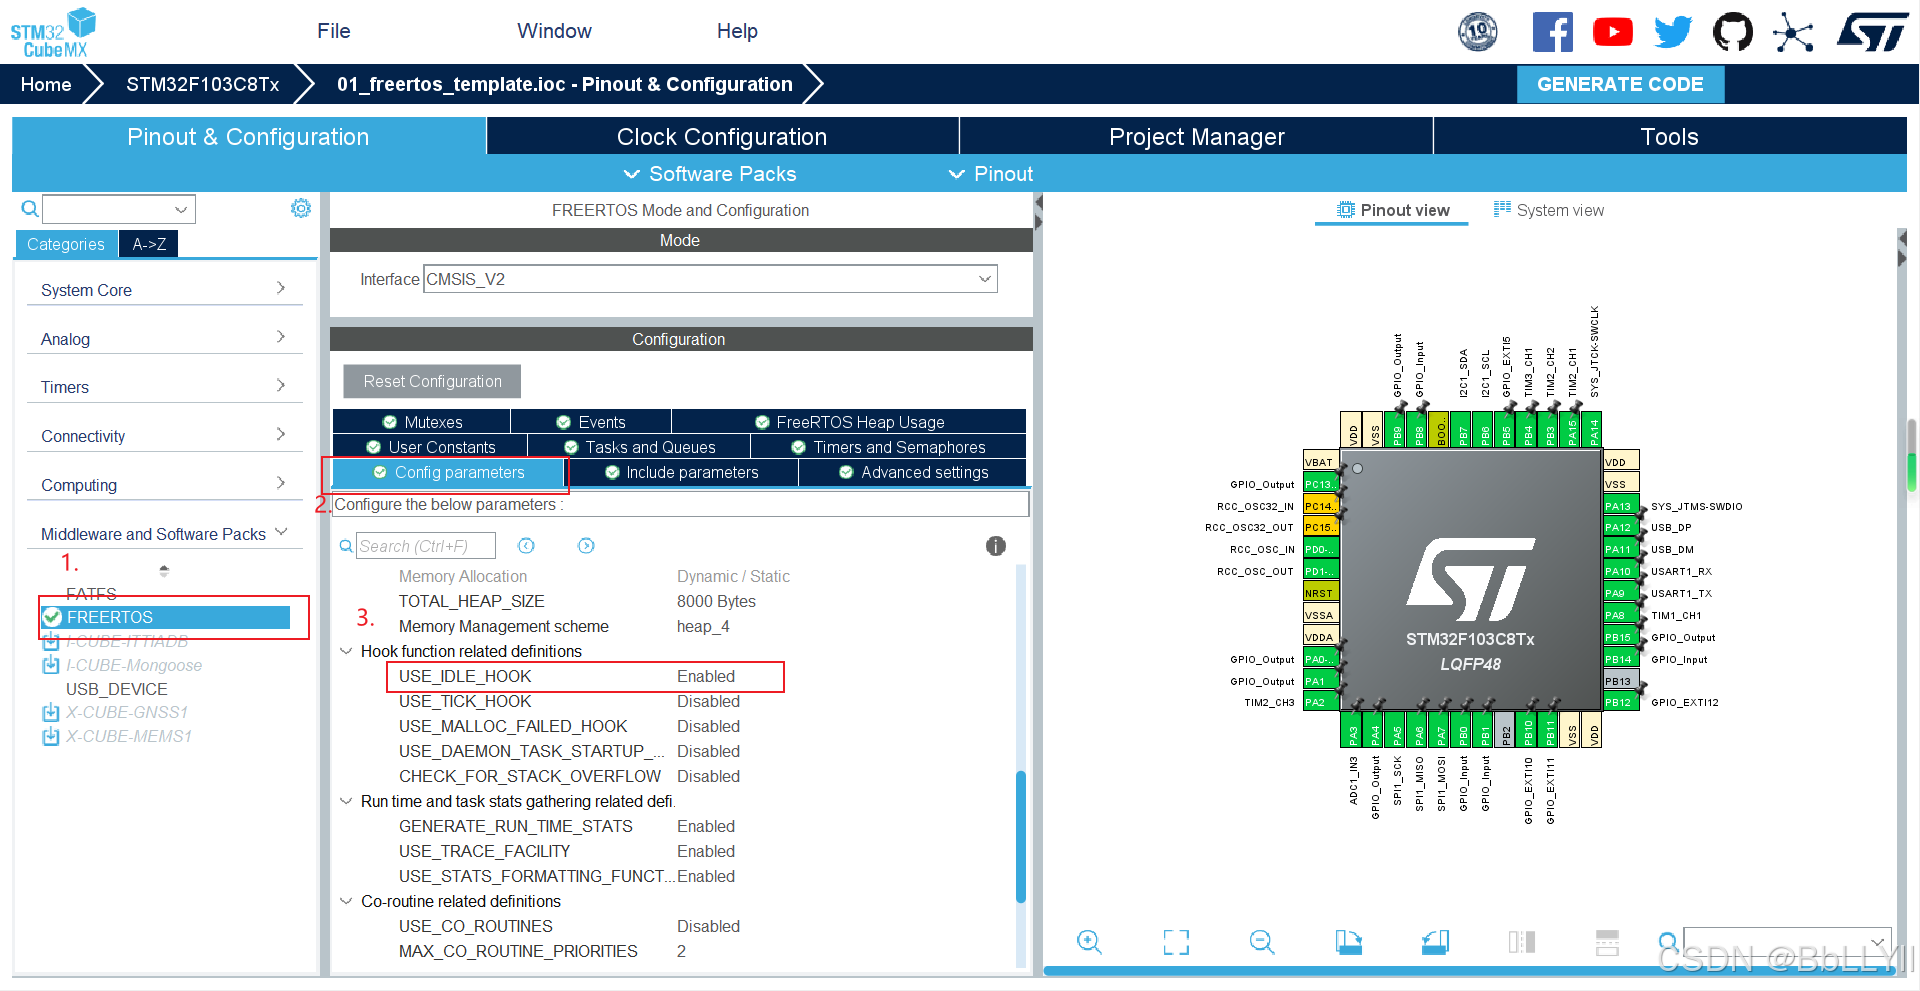
Task: Open the Facebook link icon
Action: coord(1552,32)
